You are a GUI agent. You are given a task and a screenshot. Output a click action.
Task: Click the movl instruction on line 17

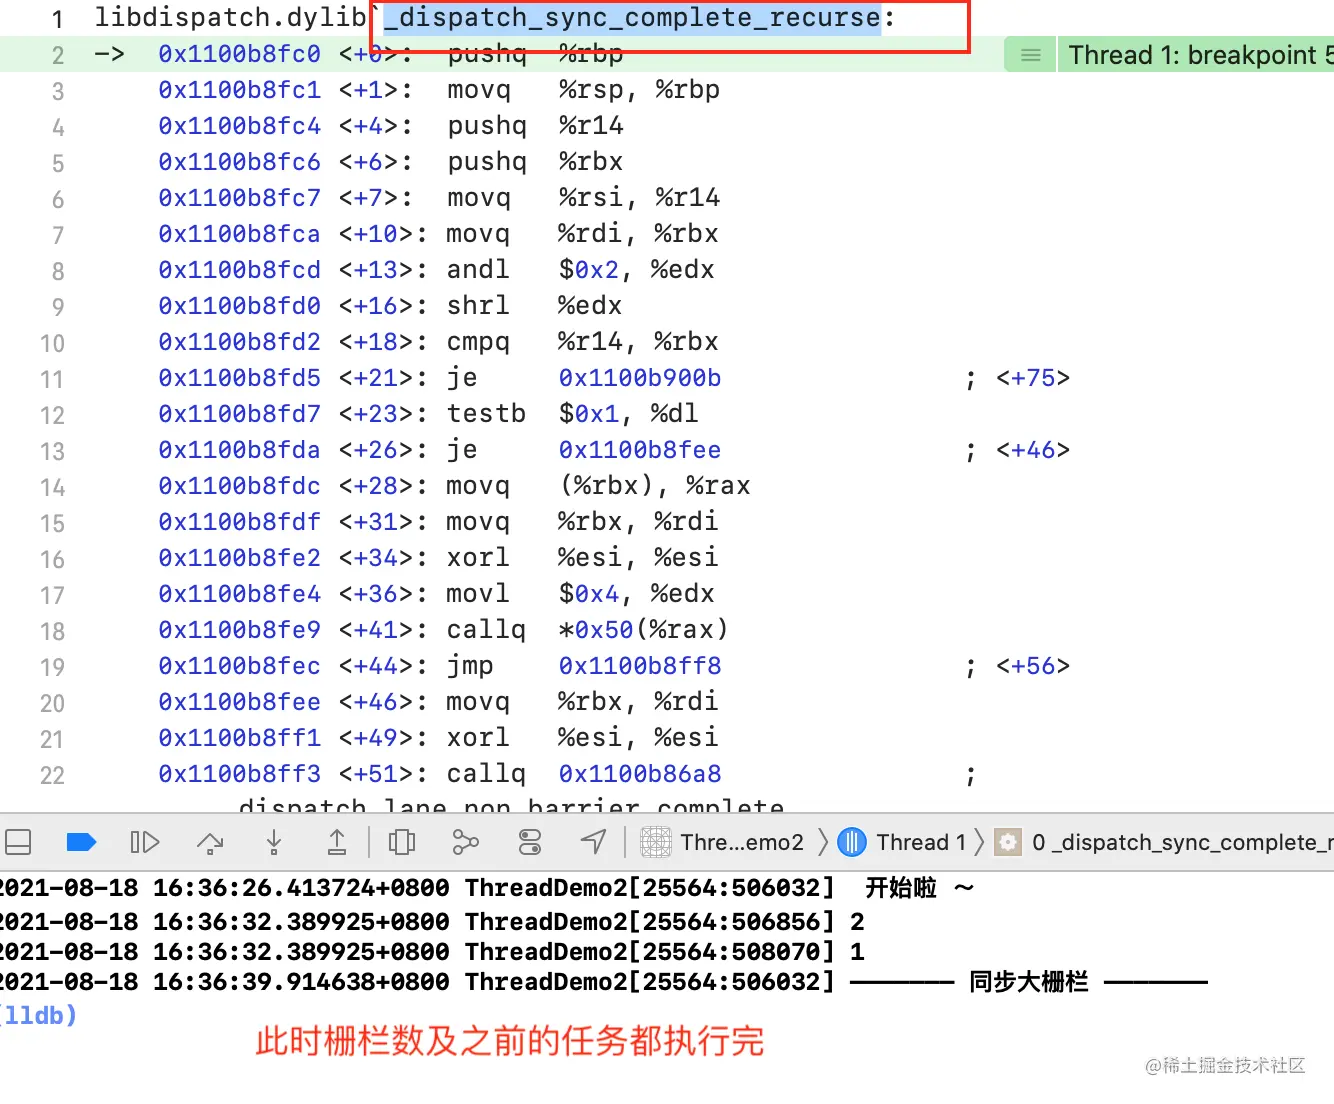pyautogui.click(x=478, y=594)
